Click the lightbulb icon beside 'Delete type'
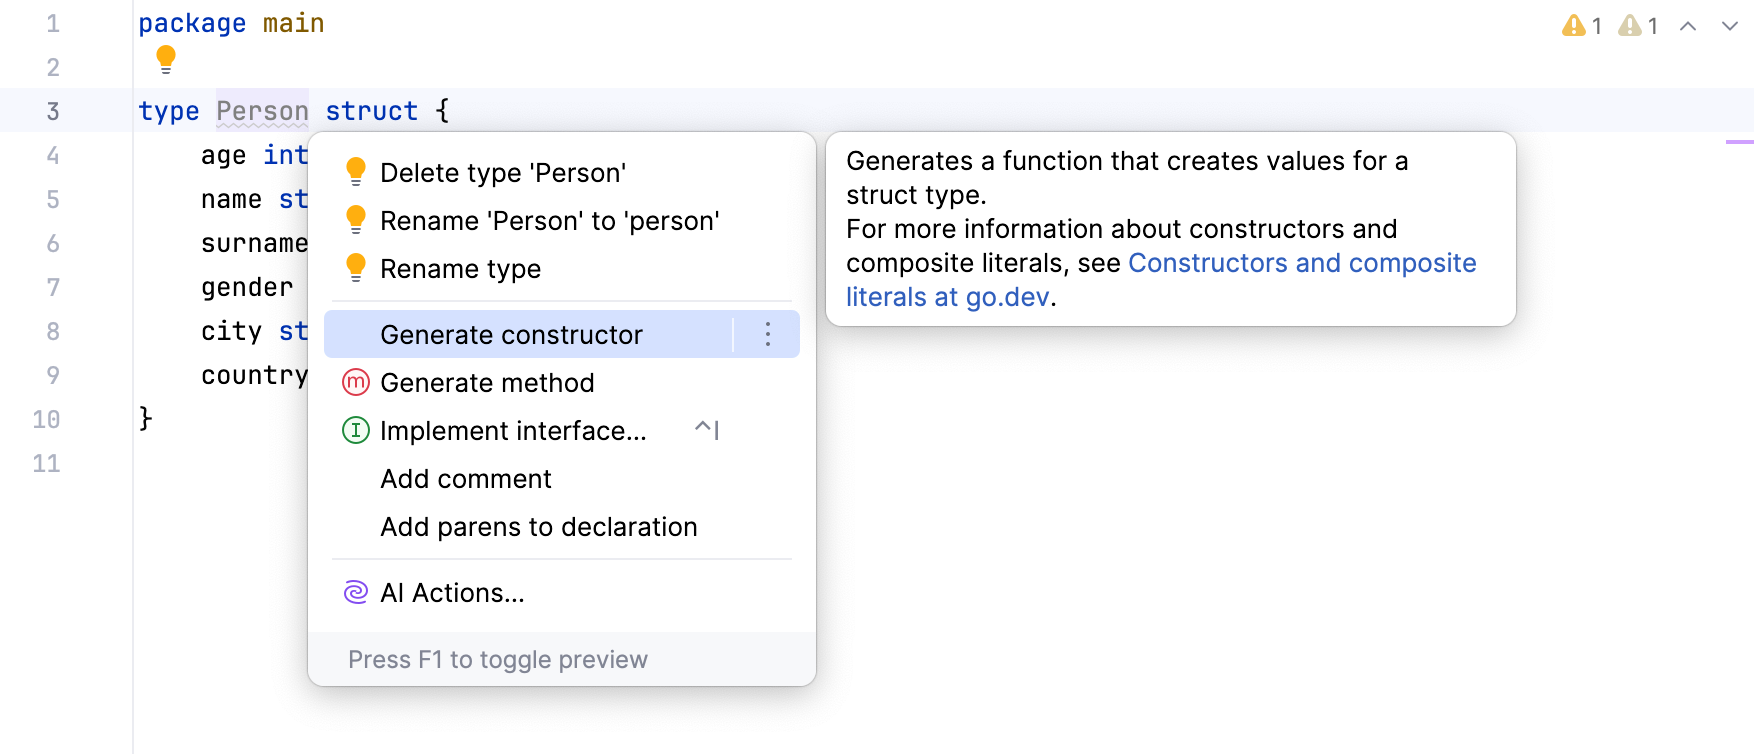Screen dimensions: 1754x754 [x=355, y=171]
